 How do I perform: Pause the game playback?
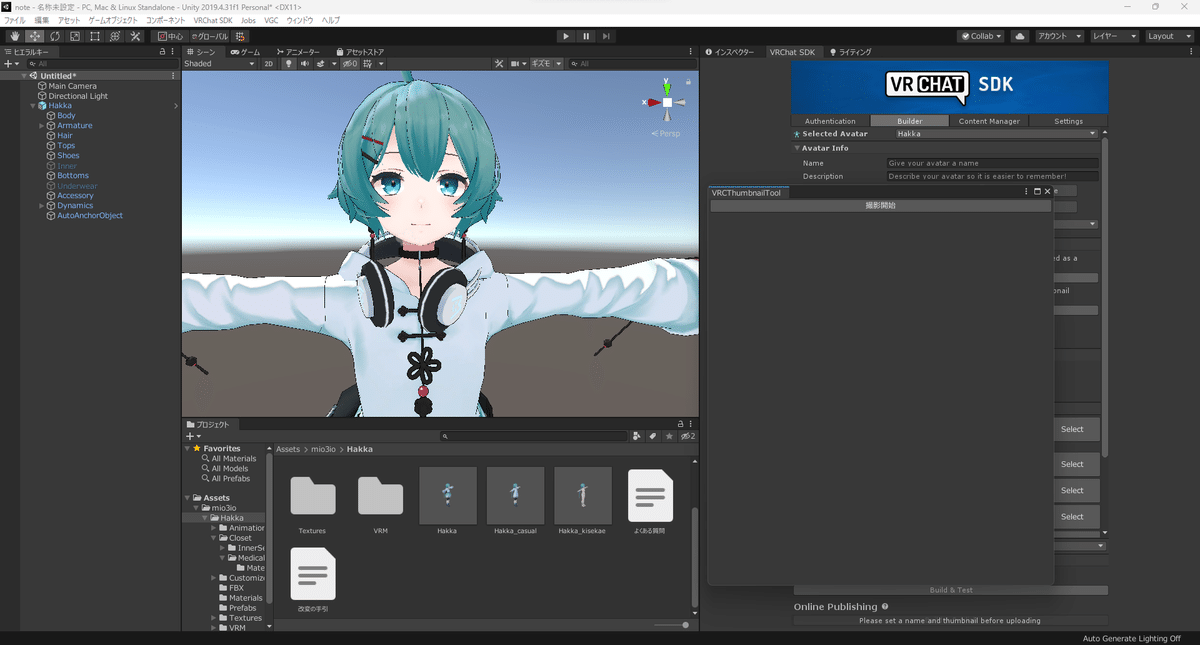(586, 36)
